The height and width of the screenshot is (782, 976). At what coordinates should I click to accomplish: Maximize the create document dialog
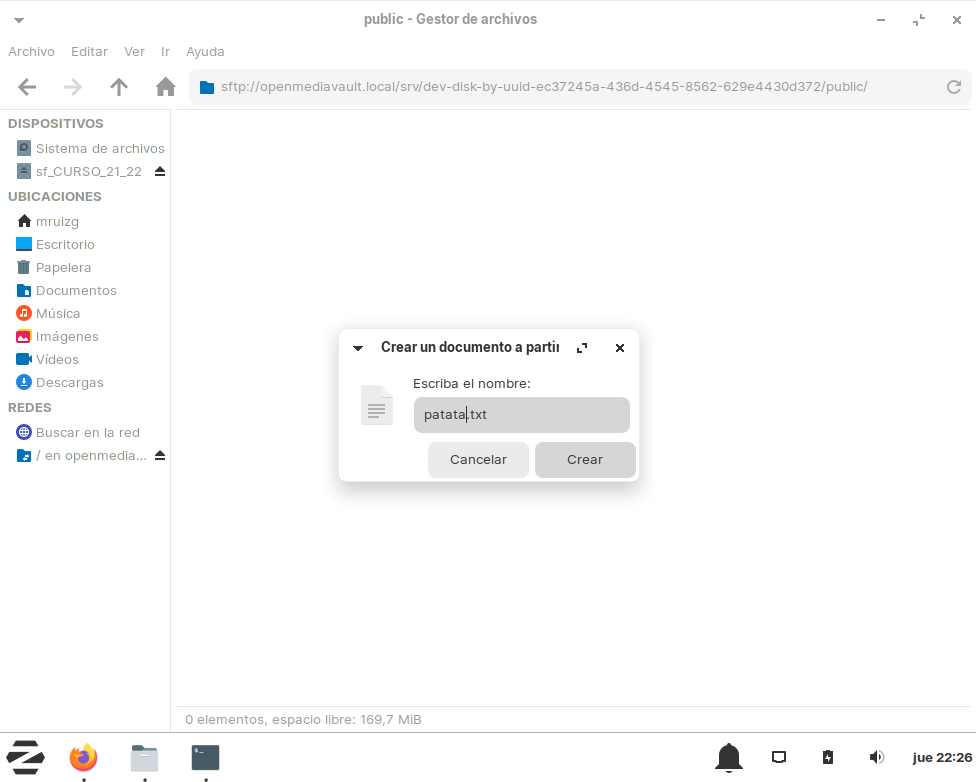click(582, 348)
